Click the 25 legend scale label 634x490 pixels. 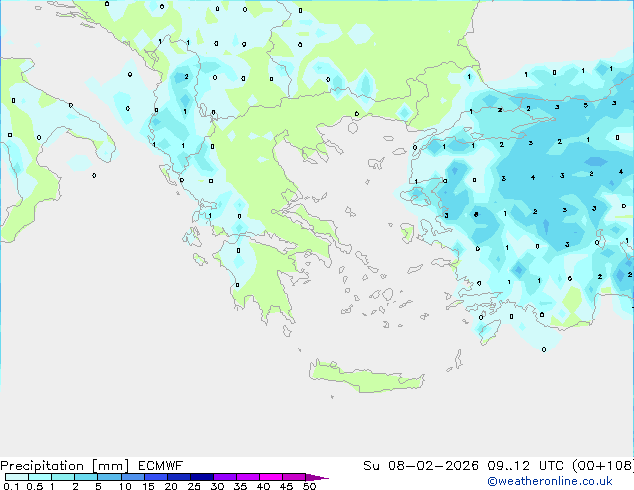(x=194, y=486)
